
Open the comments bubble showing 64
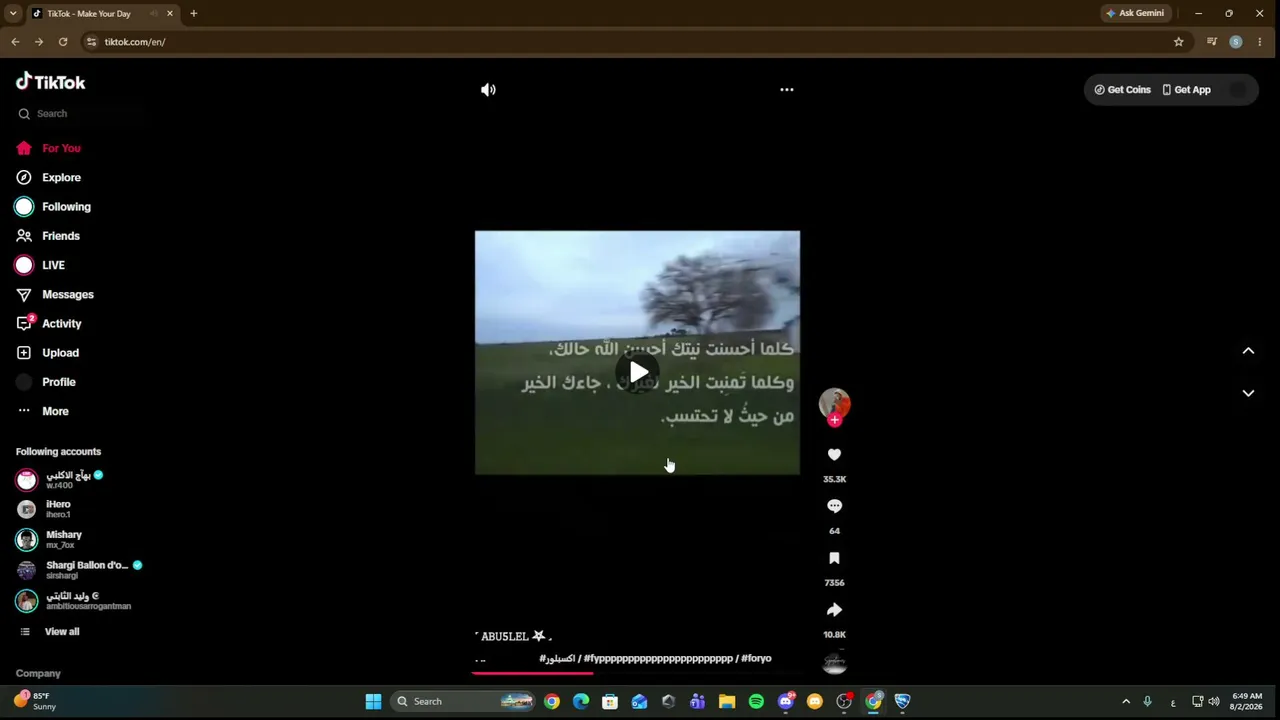coord(834,507)
